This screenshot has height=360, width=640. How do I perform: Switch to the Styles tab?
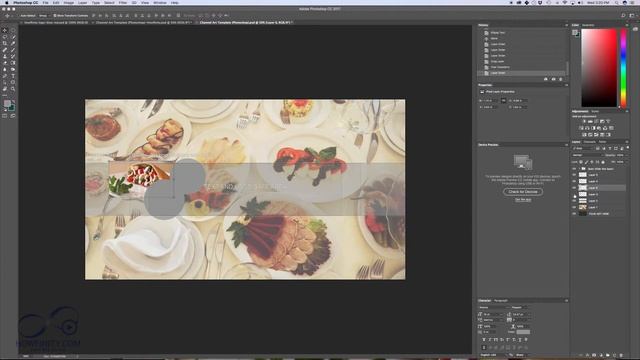coord(595,111)
